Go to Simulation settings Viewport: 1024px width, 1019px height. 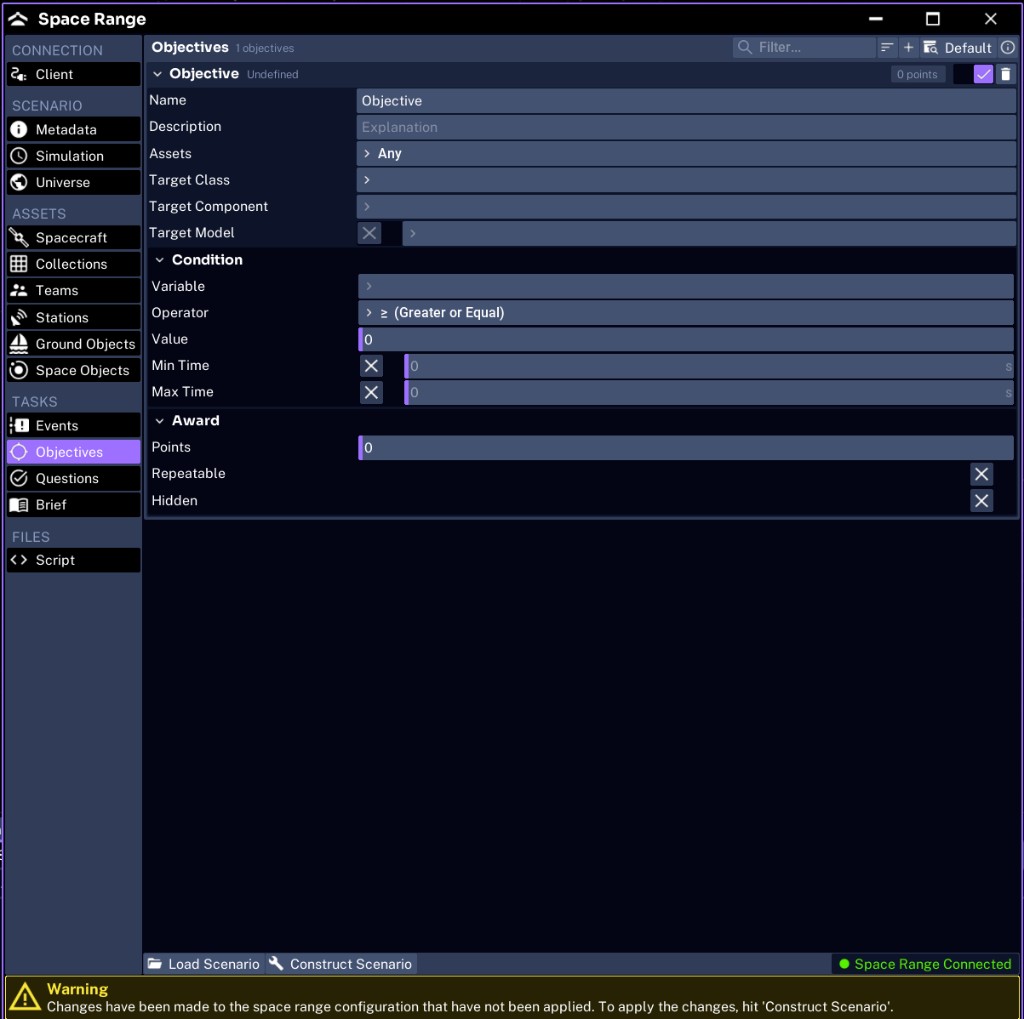[x=73, y=156]
